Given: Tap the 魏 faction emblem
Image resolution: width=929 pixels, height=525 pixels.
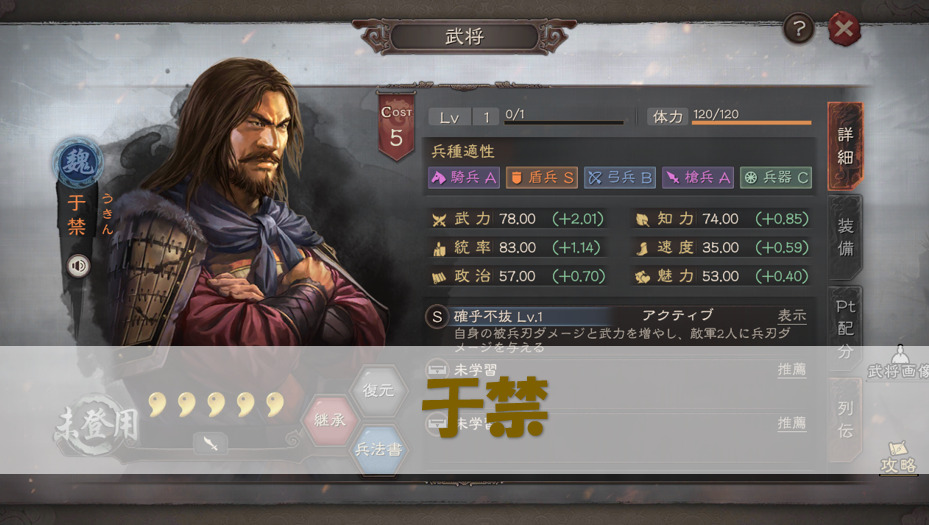Looking at the screenshot, I should [78, 162].
